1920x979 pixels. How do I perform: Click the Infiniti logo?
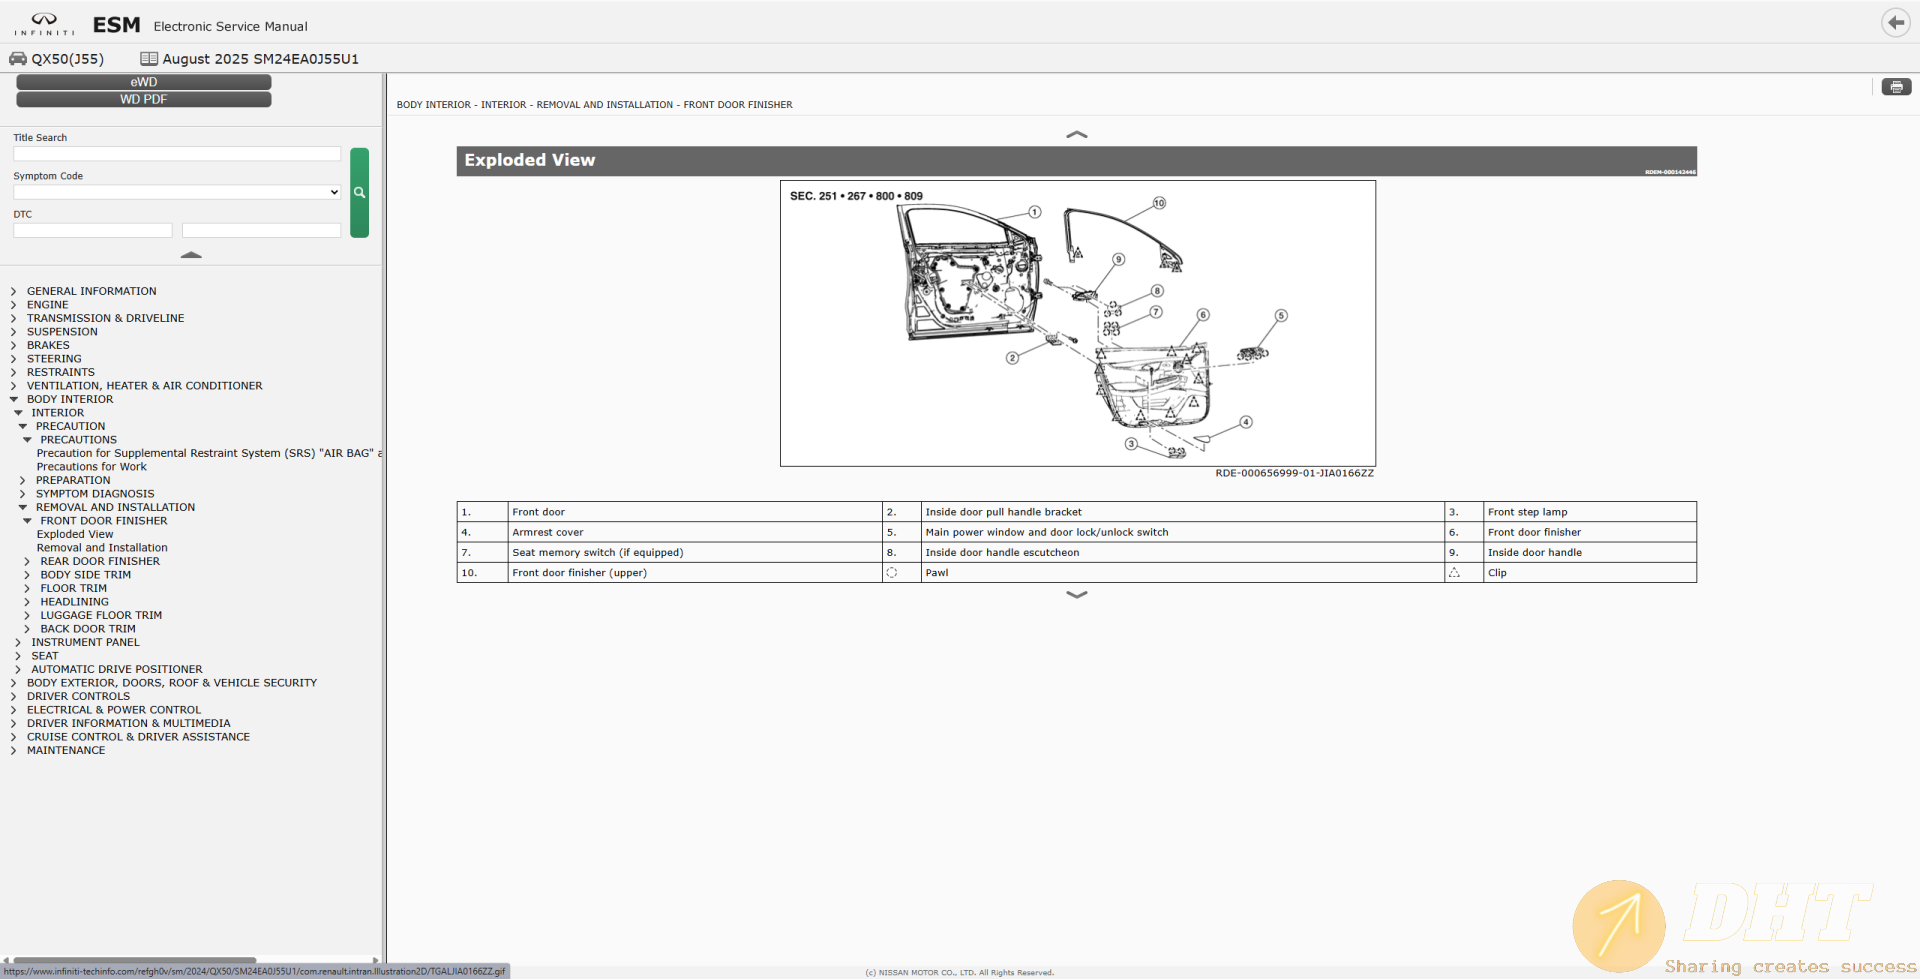(x=44, y=23)
